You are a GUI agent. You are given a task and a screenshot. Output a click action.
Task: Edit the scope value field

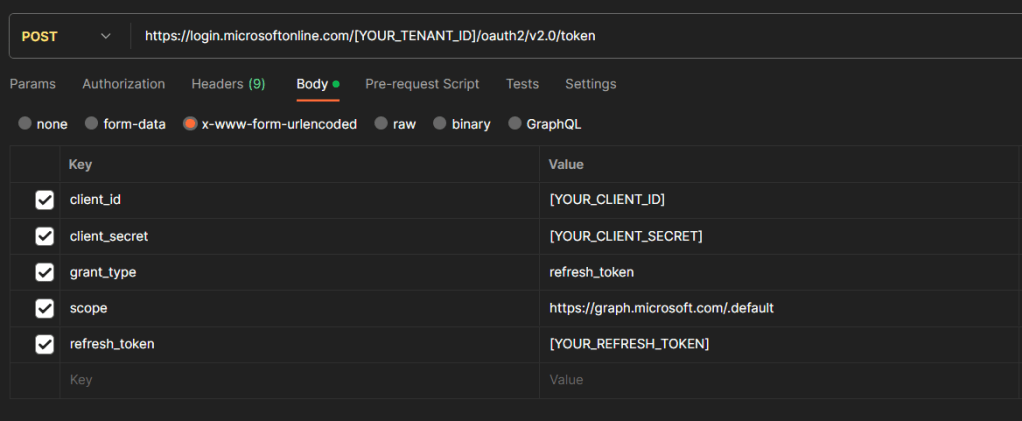tap(661, 308)
